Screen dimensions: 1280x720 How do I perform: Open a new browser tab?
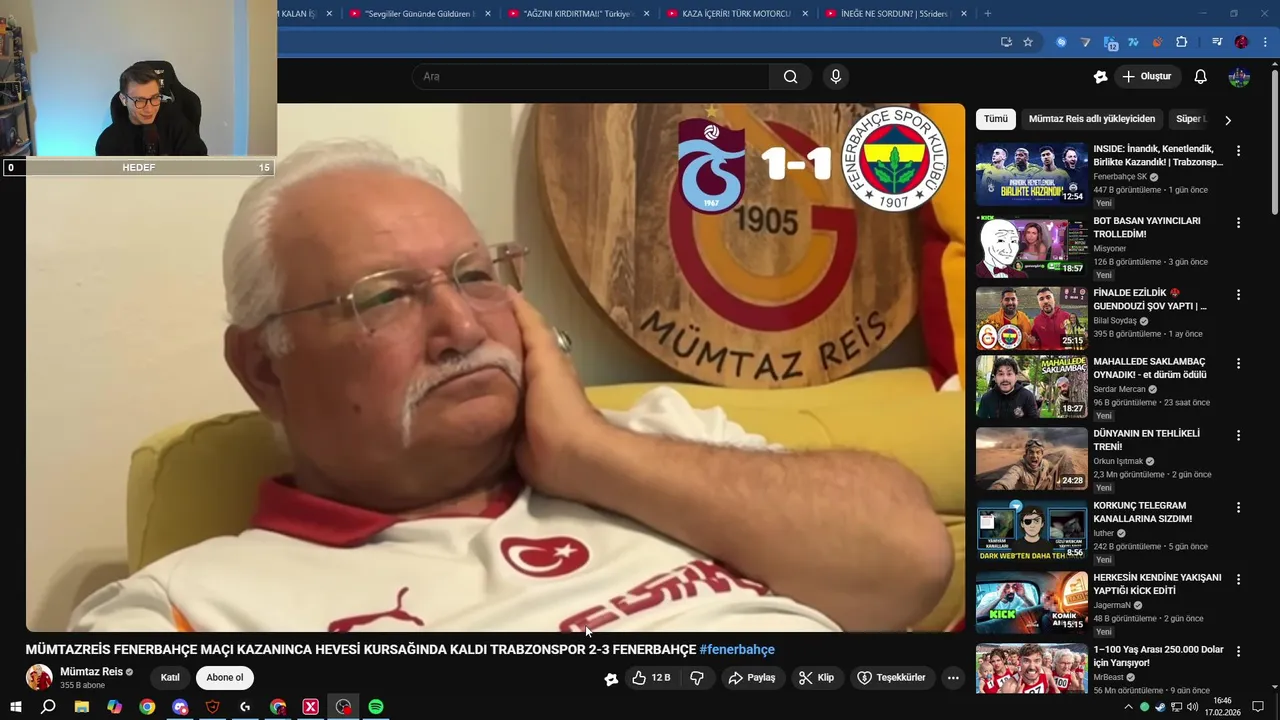coord(988,14)
